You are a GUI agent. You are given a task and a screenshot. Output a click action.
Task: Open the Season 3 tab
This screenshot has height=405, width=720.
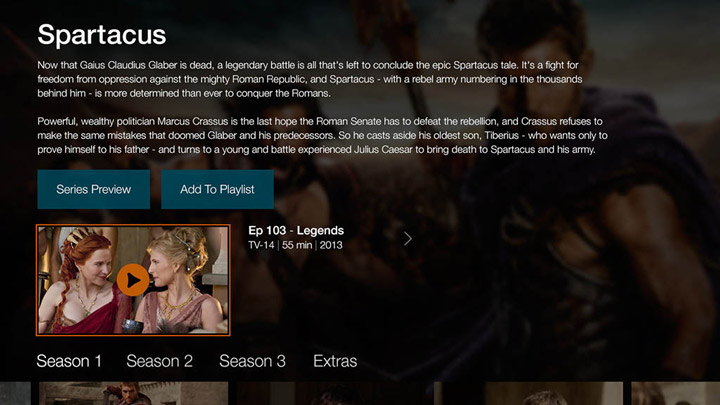click(x=252, y=361)
